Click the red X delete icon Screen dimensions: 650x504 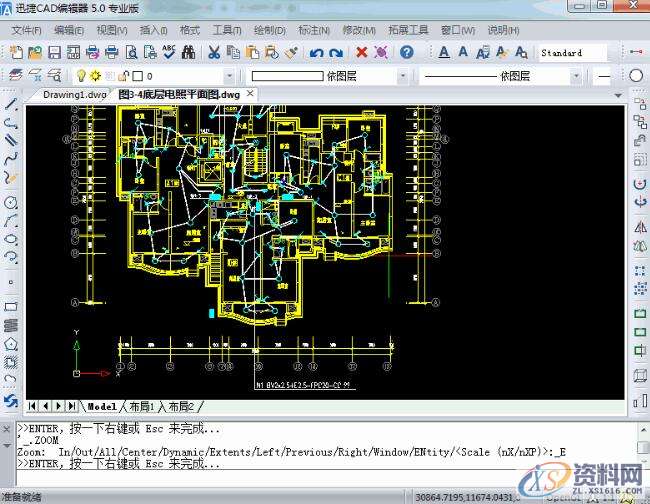coord(361,52)
